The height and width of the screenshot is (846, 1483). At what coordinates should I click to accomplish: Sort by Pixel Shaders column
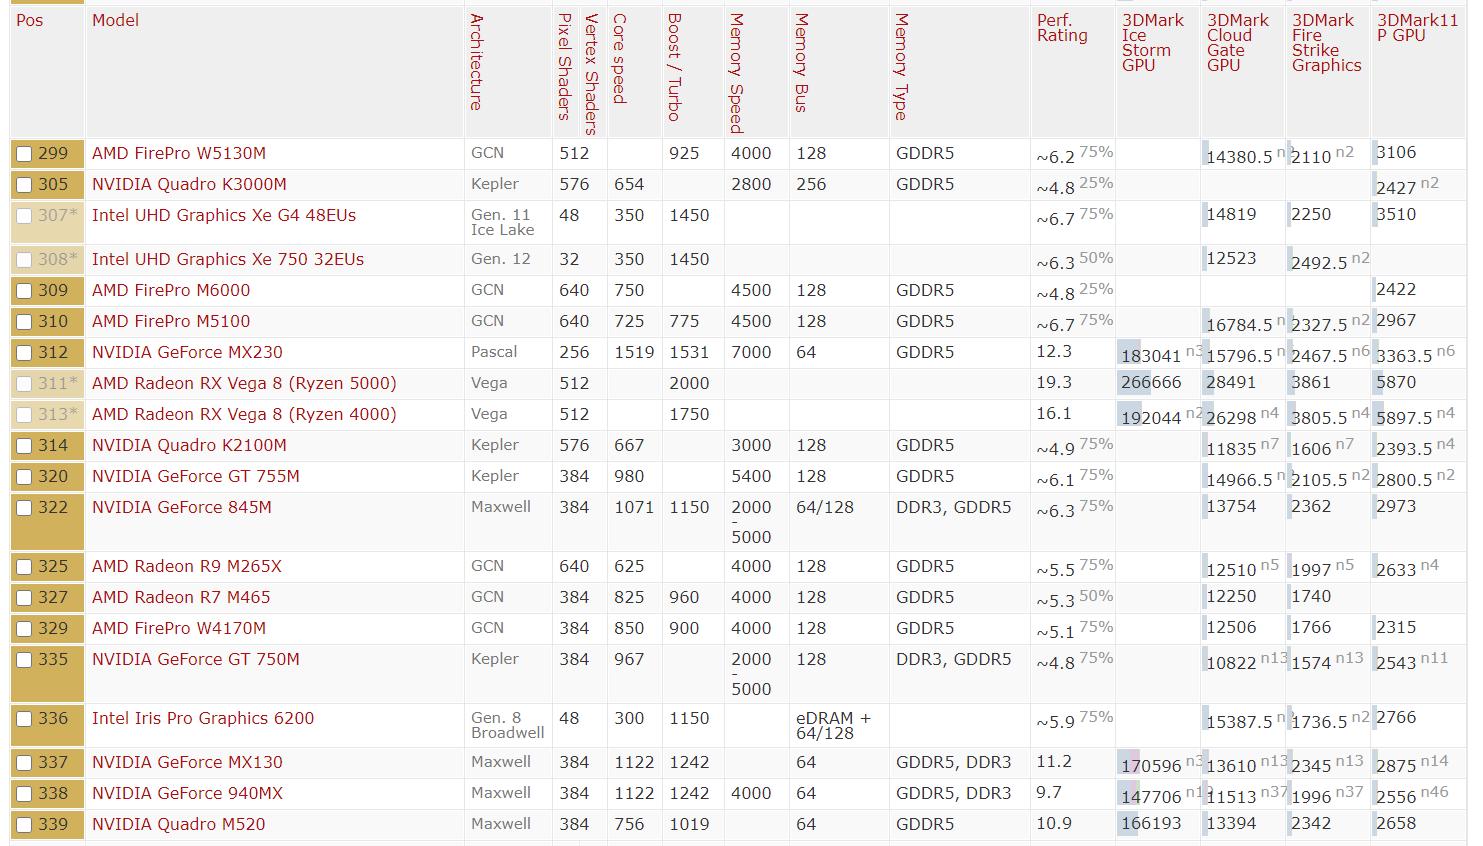click(x=564, y=67)
